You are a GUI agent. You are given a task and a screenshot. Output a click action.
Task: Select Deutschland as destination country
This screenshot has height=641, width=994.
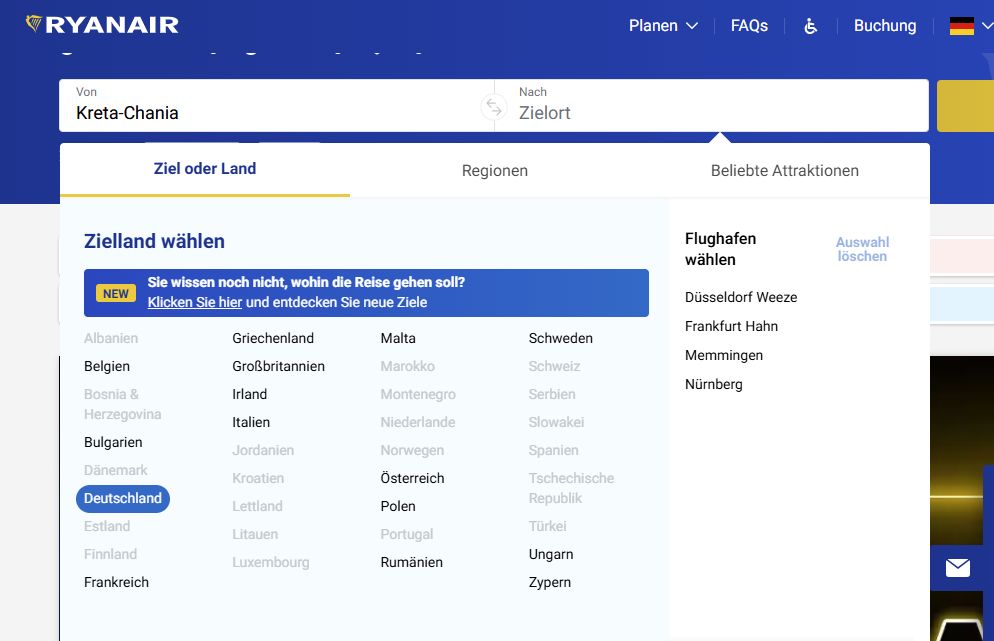click(123, 498)
